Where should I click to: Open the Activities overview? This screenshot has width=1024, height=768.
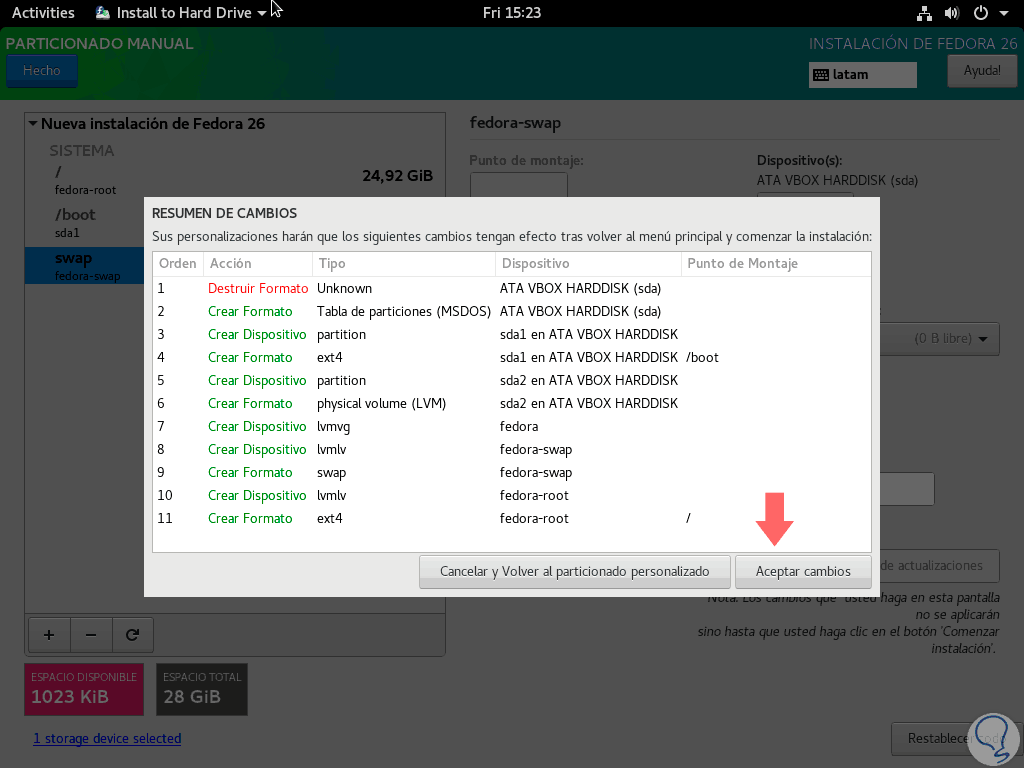43,12
